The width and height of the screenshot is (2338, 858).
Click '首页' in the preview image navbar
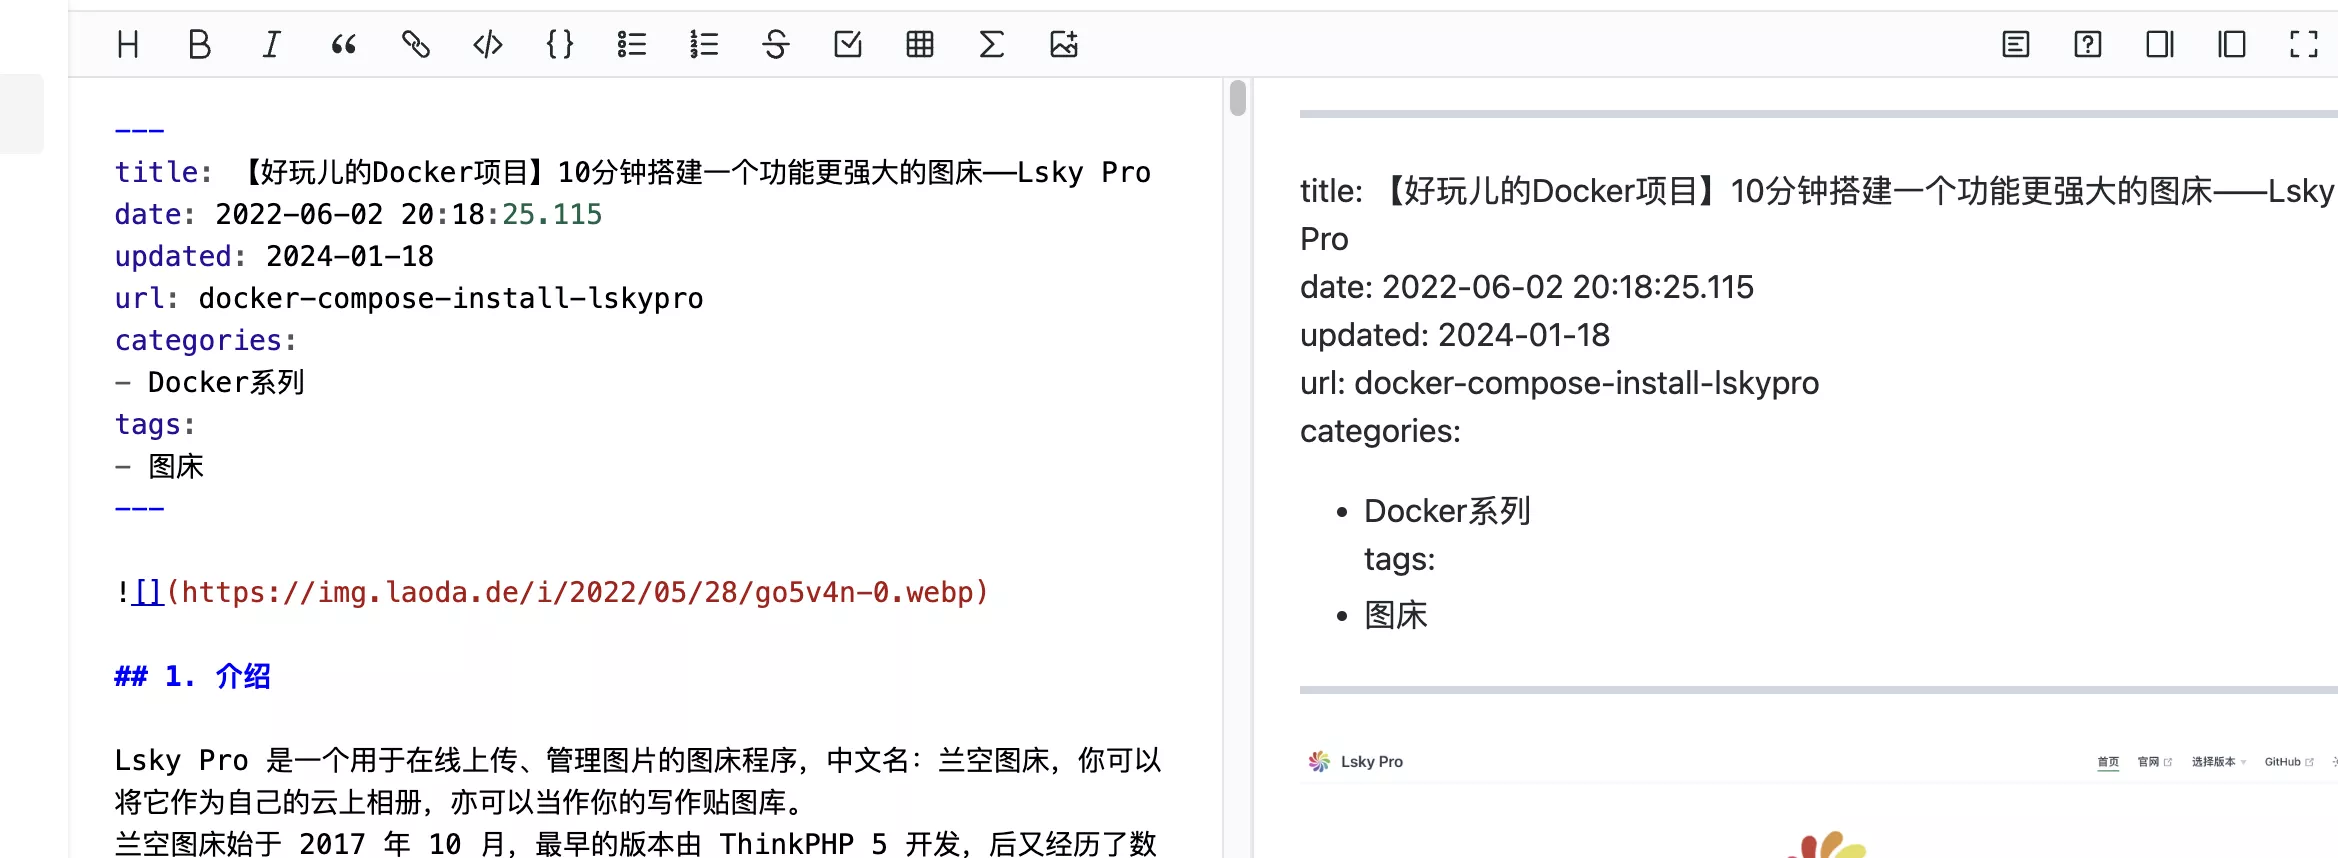2108,762
